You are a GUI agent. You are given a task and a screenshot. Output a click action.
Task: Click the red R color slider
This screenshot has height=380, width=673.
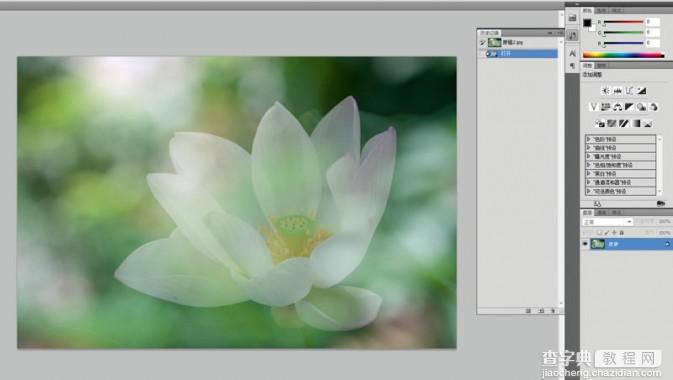623,22
